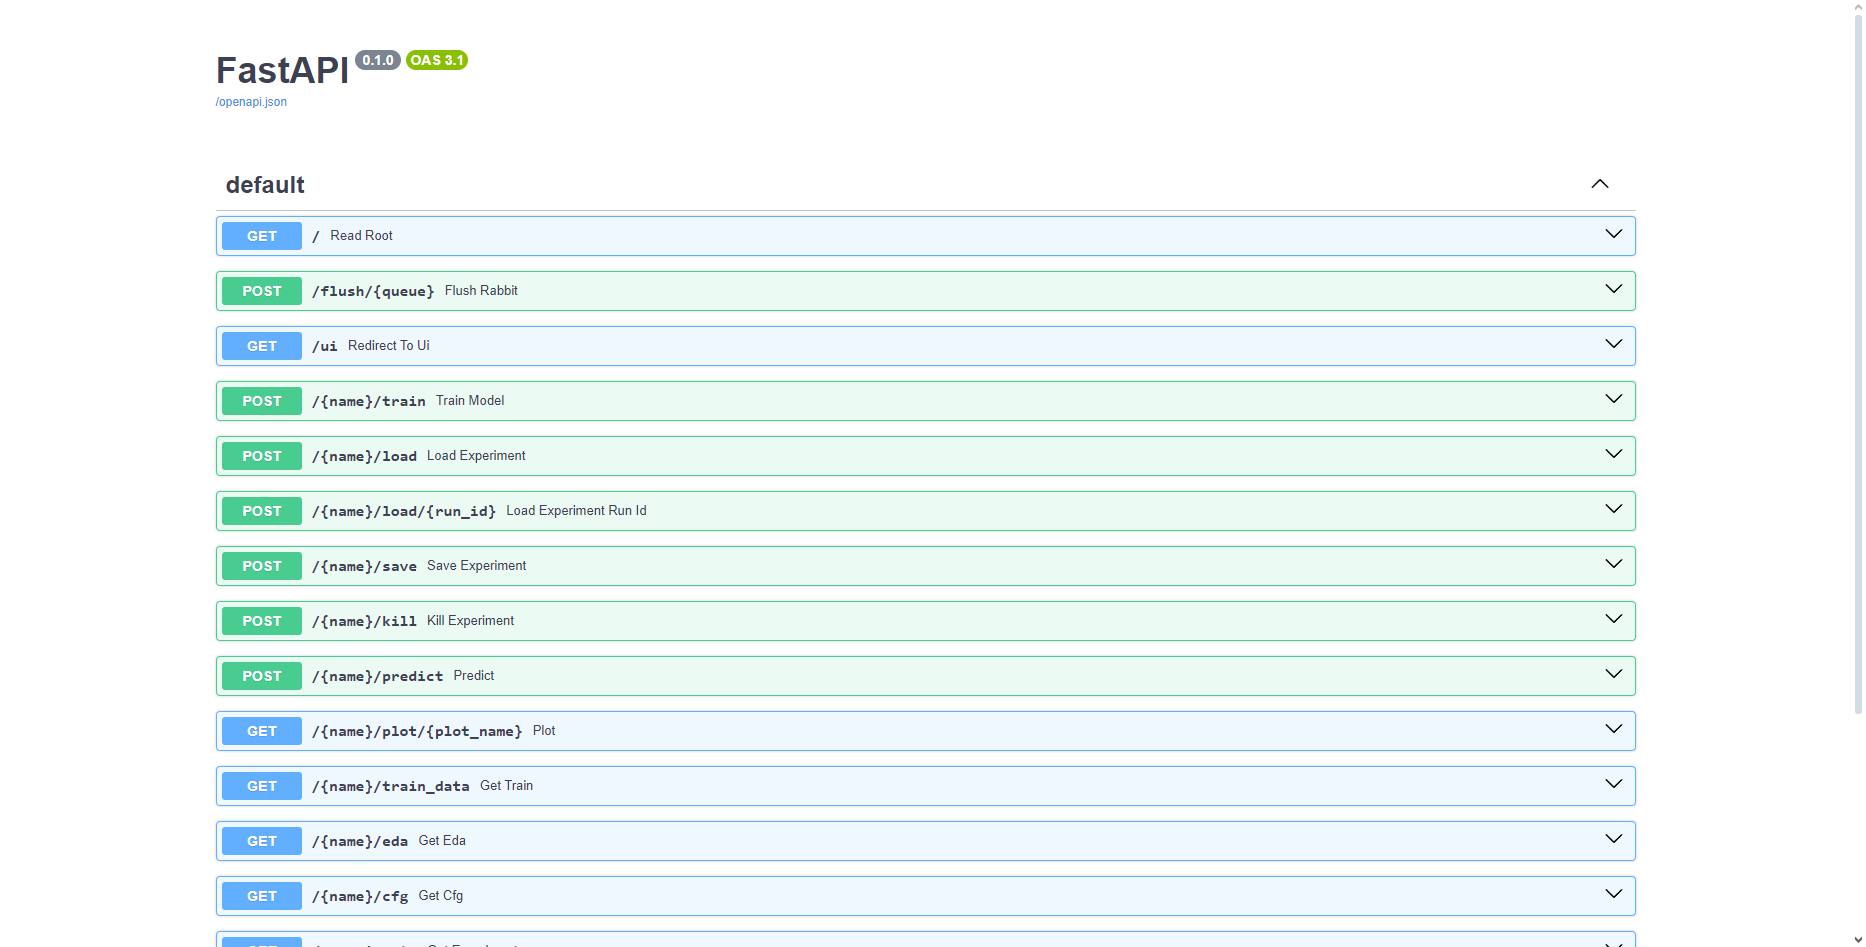Click the /flush/{queue} path text

tap(373, 291)
